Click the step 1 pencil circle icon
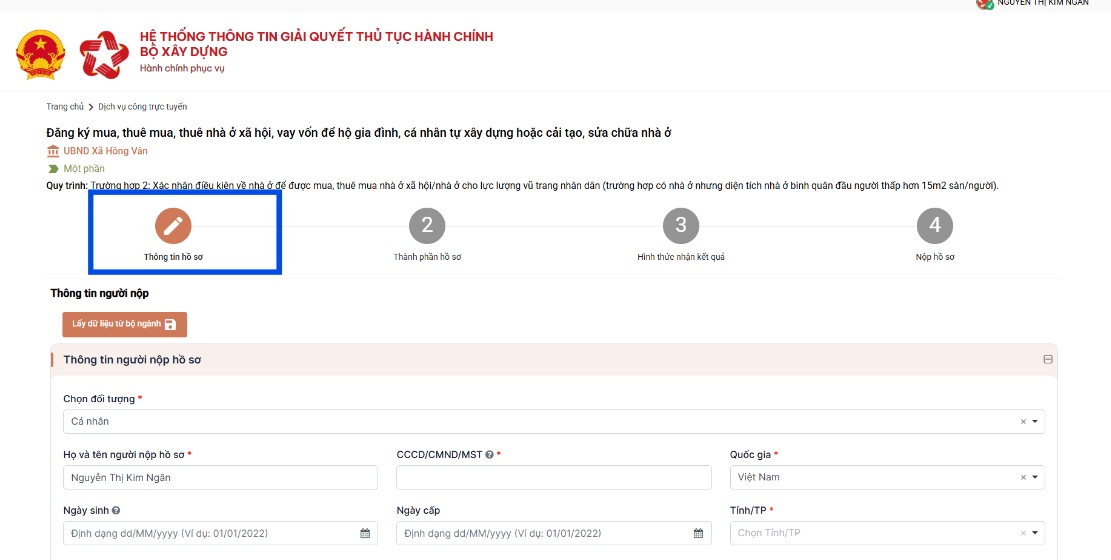The image size is (1111, 560). (173, 225)
